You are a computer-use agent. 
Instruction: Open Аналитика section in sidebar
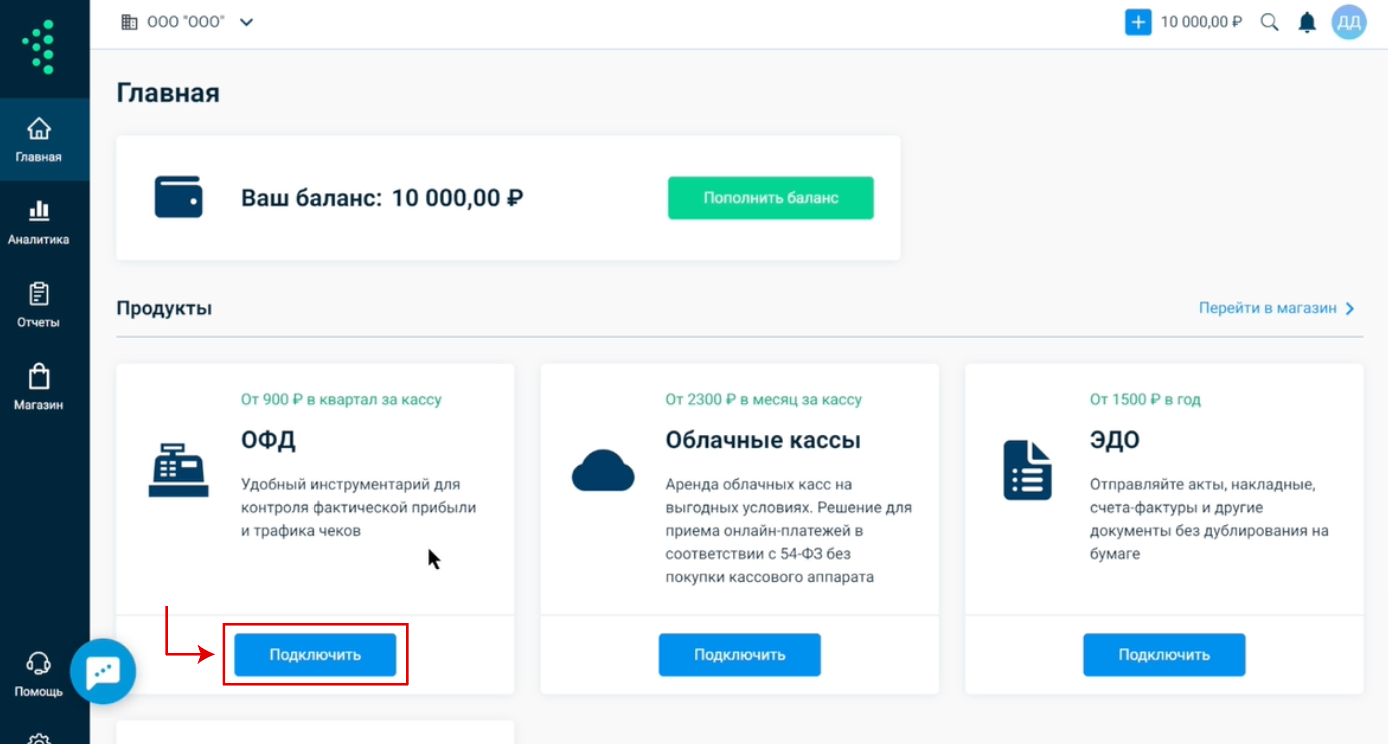coord(39,222)
